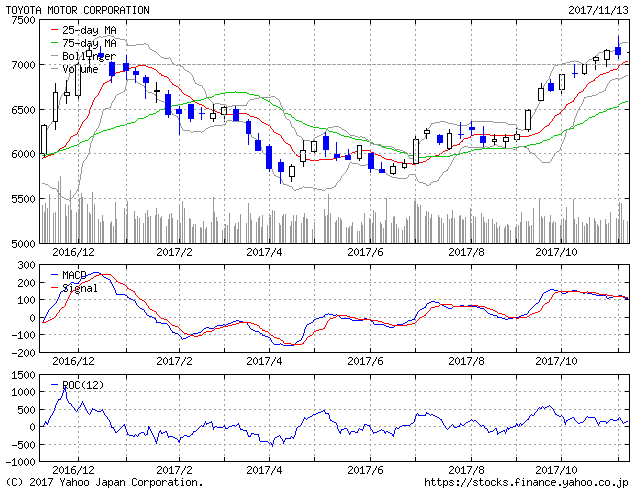Screen dimensions: 630x491
Task: Click the Yahoo Japan Corporation copyright text
Action: [104, 482]
